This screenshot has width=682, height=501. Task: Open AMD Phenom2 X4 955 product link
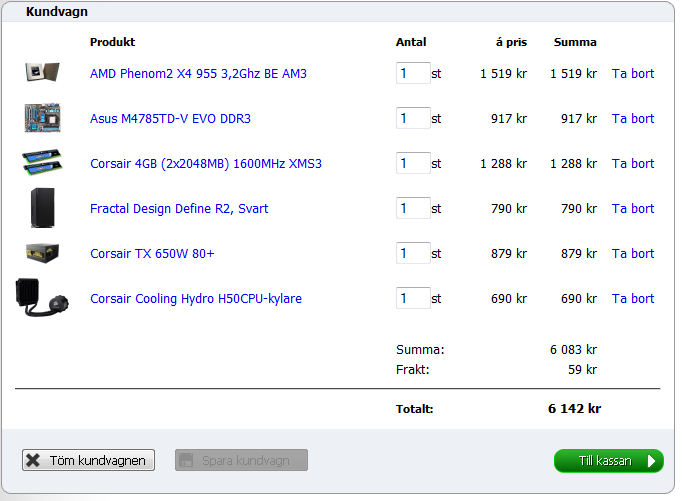pos(198,73)
